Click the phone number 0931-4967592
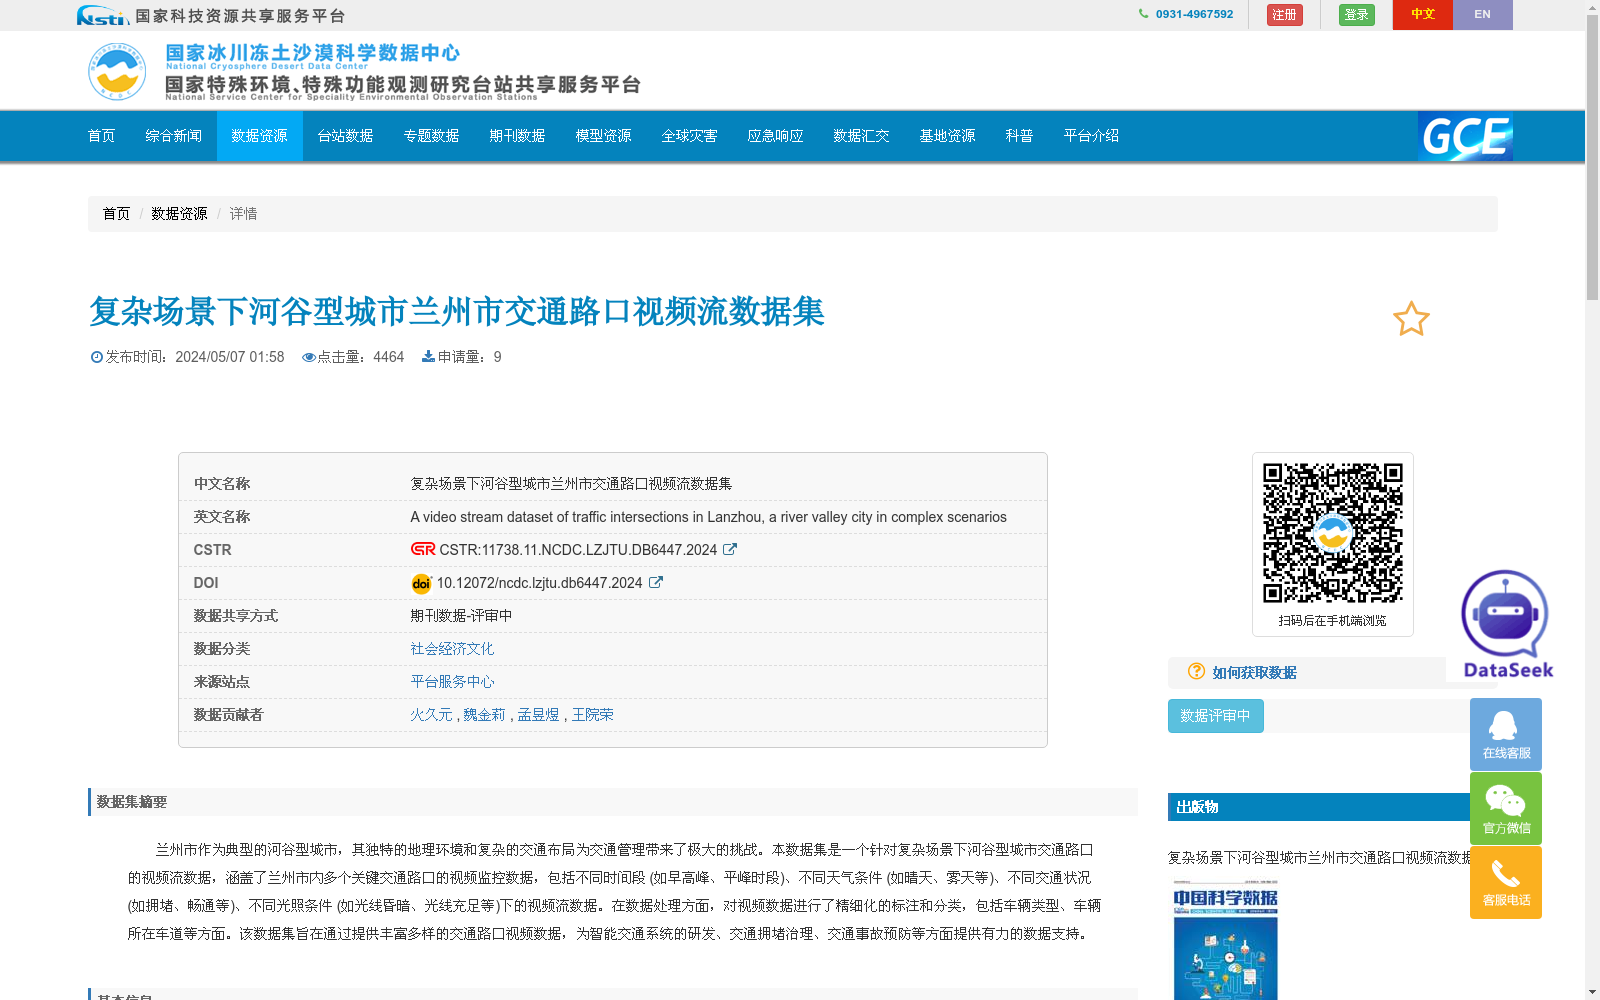 click(1194, 14)
